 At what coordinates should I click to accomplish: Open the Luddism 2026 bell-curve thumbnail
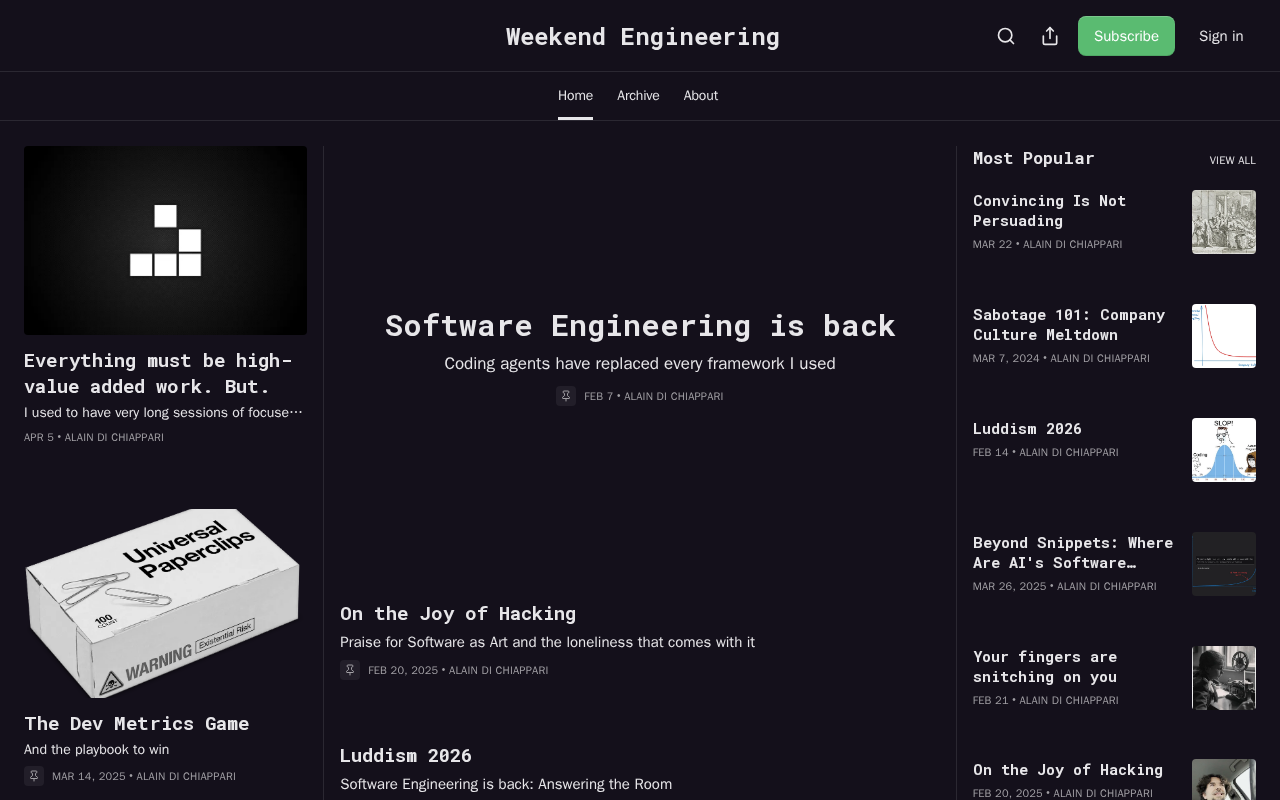click(1224, 450)
